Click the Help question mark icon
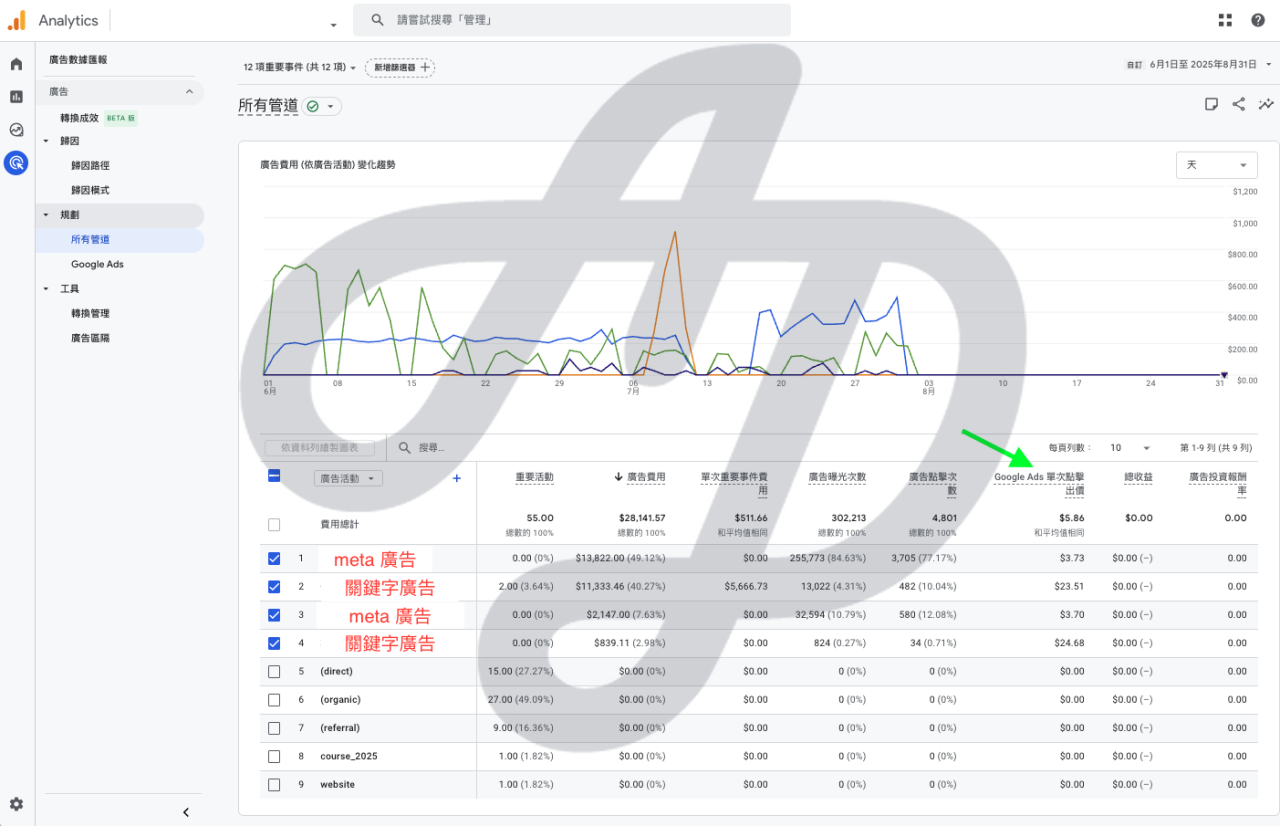This screenshot has height=826, width=1280. tap(1257, 20)
